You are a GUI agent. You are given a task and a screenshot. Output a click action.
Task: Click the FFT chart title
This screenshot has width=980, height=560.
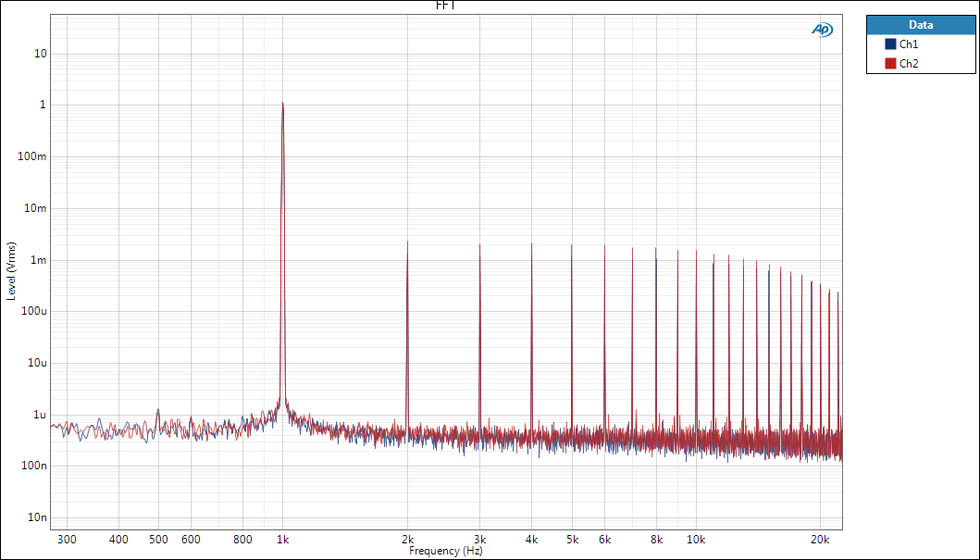(x=447, y=6)
